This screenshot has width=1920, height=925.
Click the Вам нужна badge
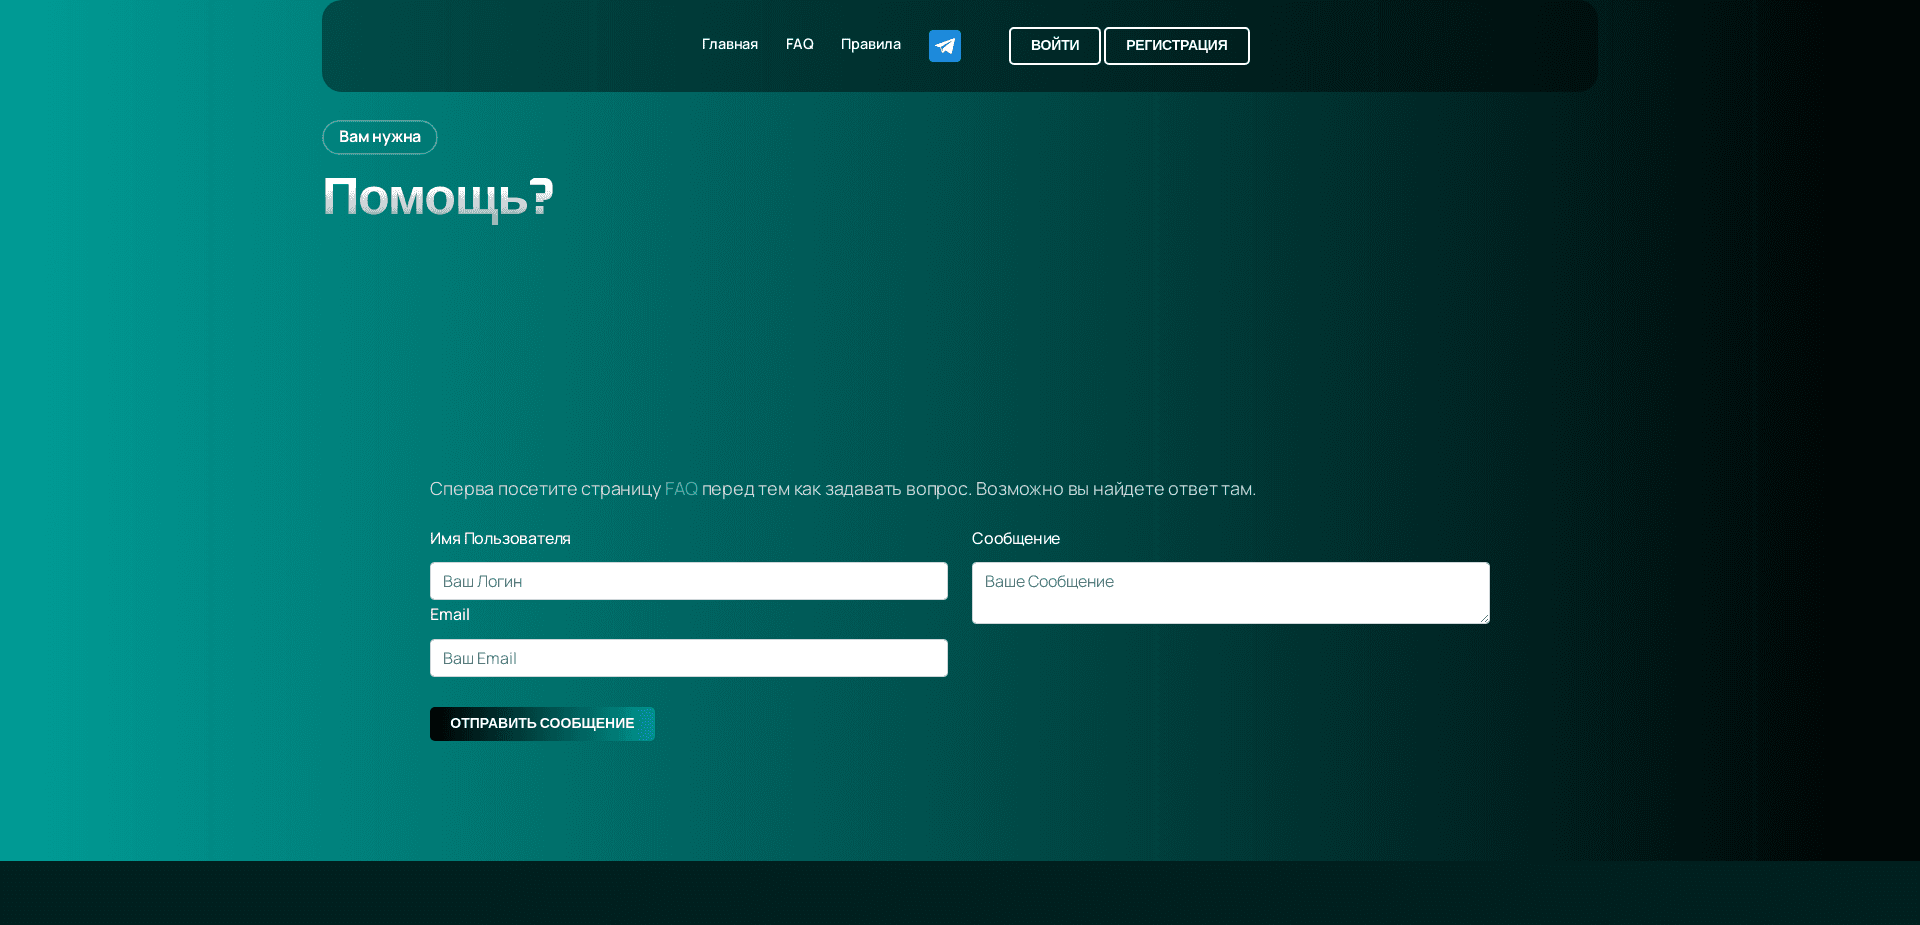[379, 137]
